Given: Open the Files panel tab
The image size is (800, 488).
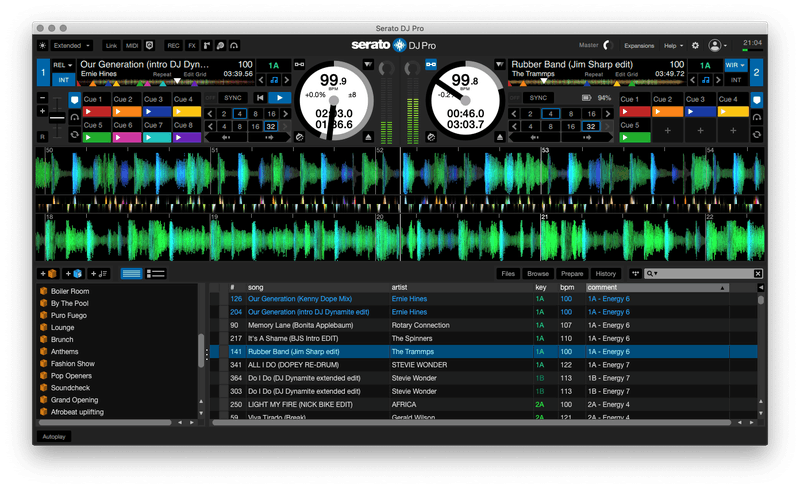Looking at the screenshot, I should [508, 274].
